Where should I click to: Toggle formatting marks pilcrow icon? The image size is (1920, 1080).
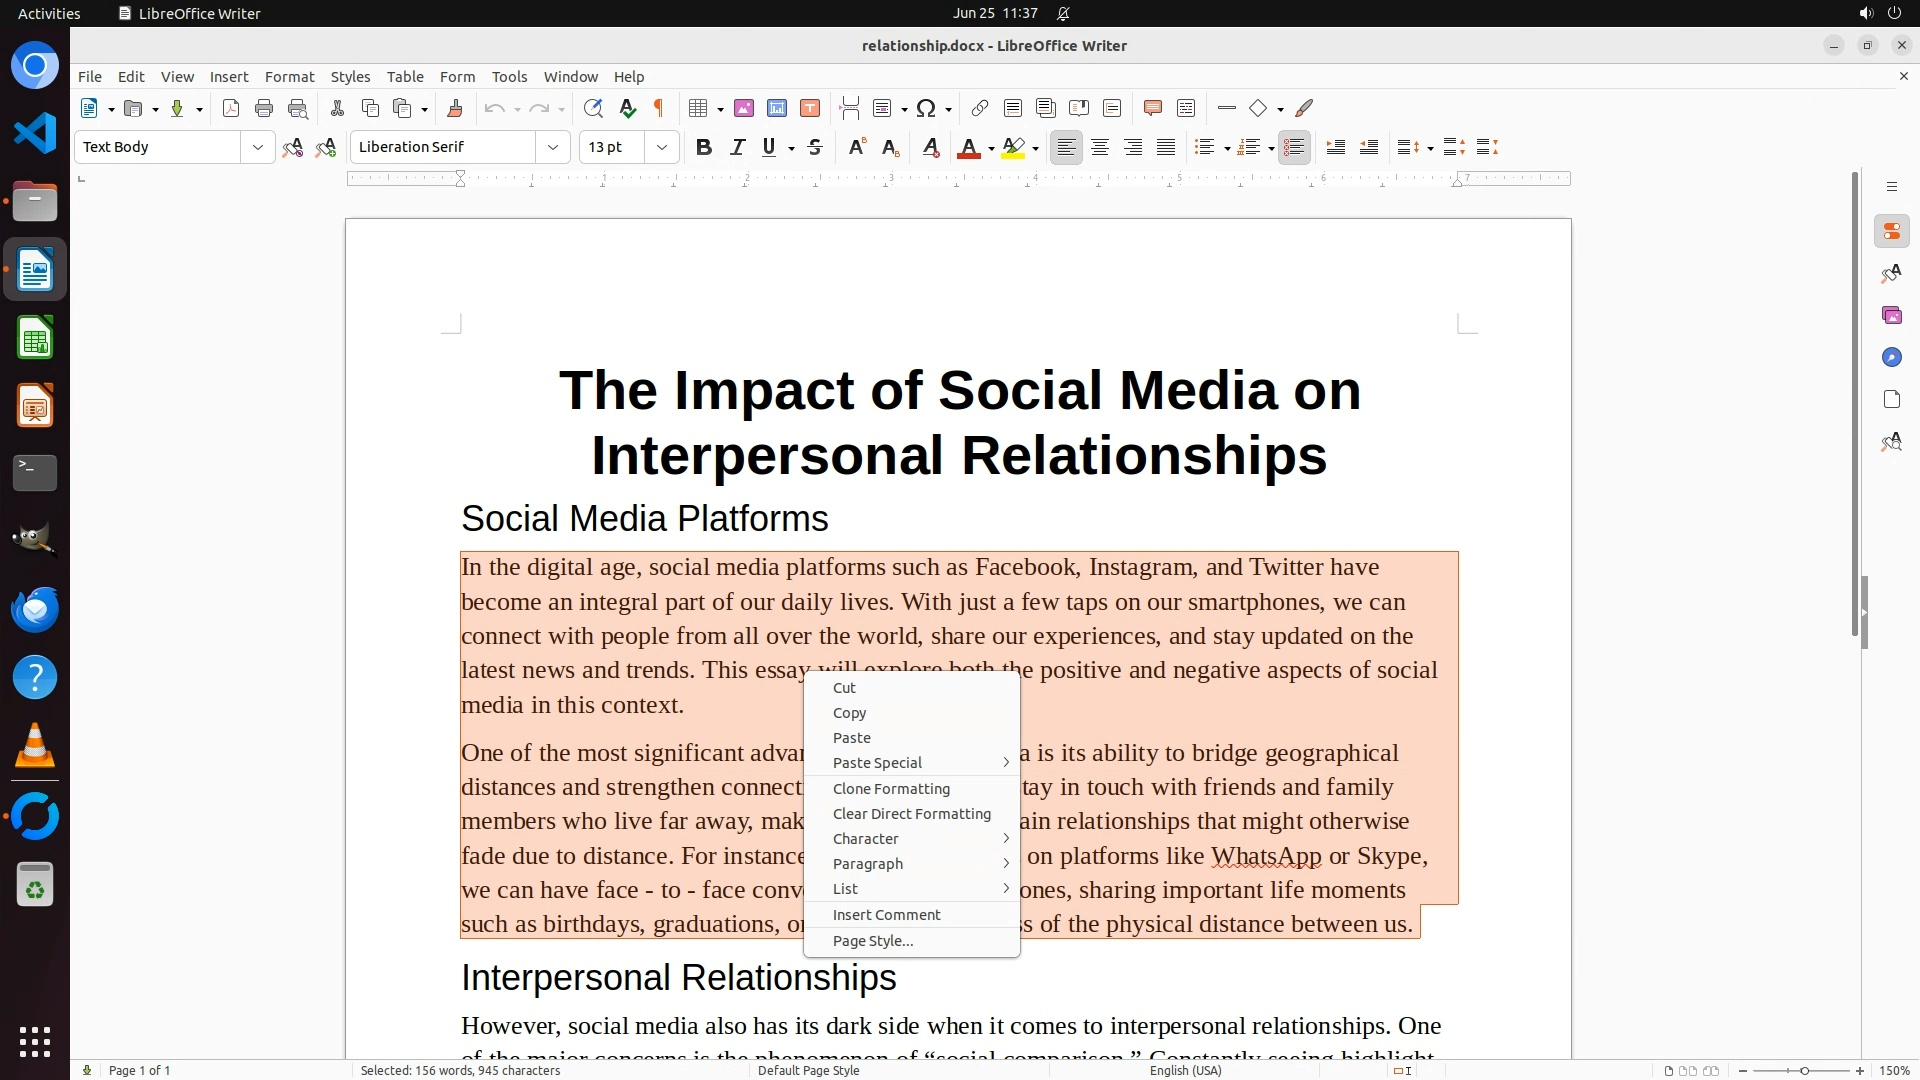click(659, 109)
